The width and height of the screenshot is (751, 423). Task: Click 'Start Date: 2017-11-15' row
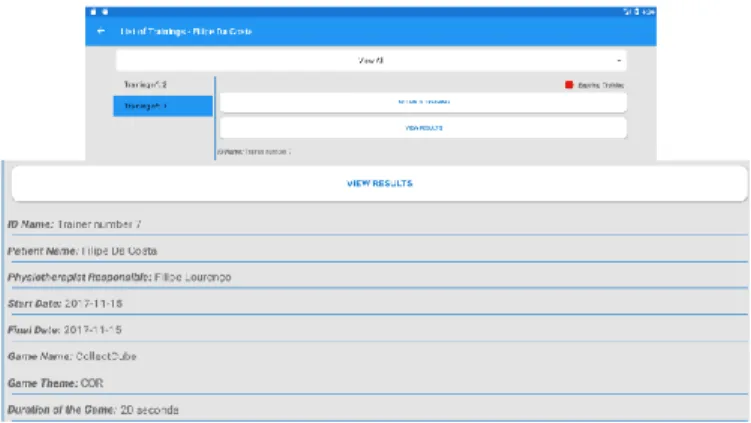coord(65,303)
